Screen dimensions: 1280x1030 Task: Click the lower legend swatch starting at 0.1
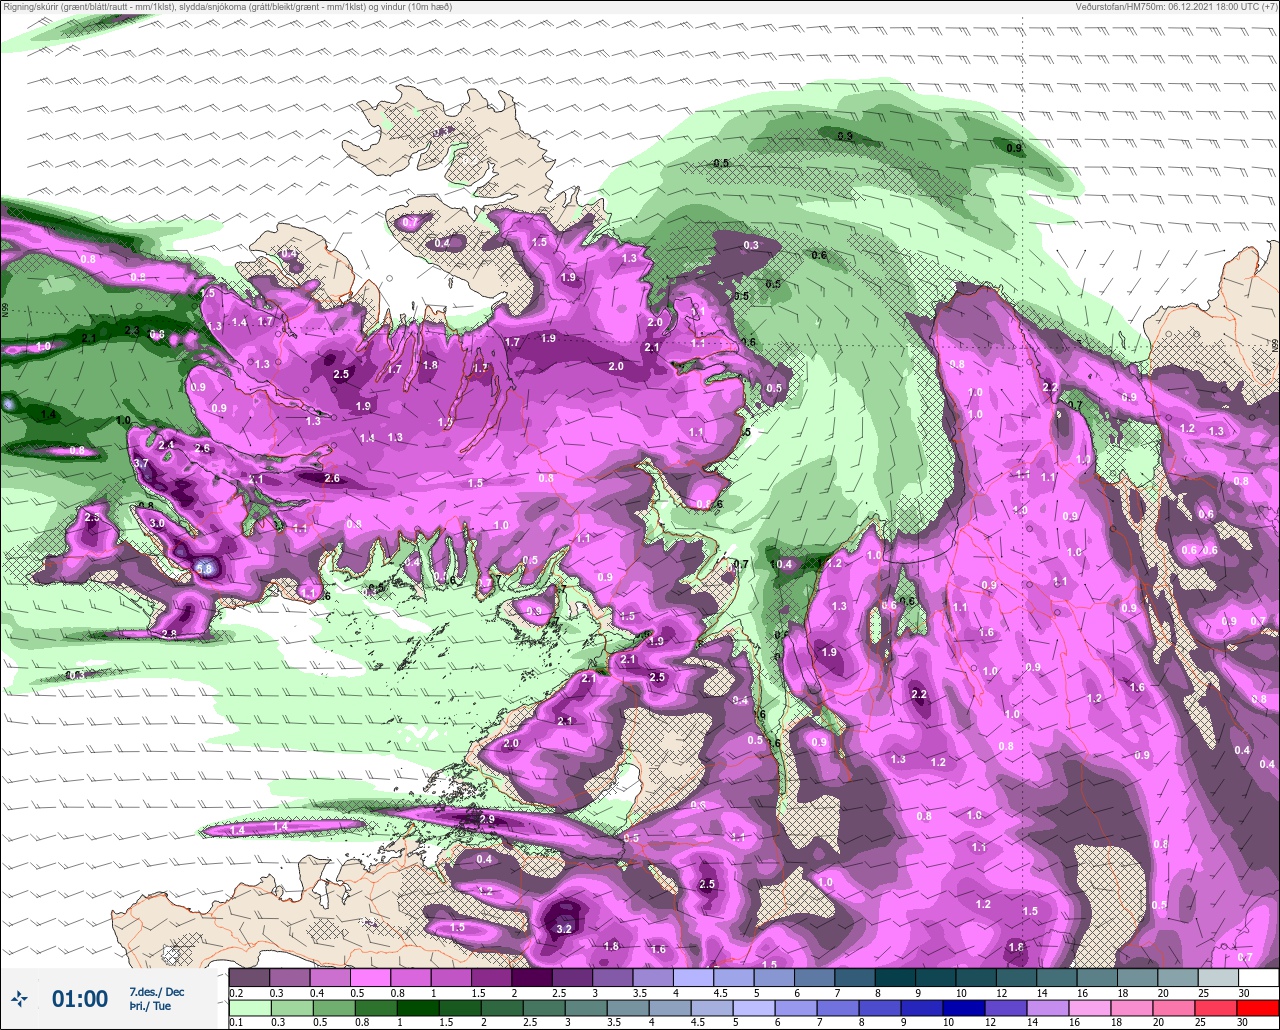[249, 1008]
